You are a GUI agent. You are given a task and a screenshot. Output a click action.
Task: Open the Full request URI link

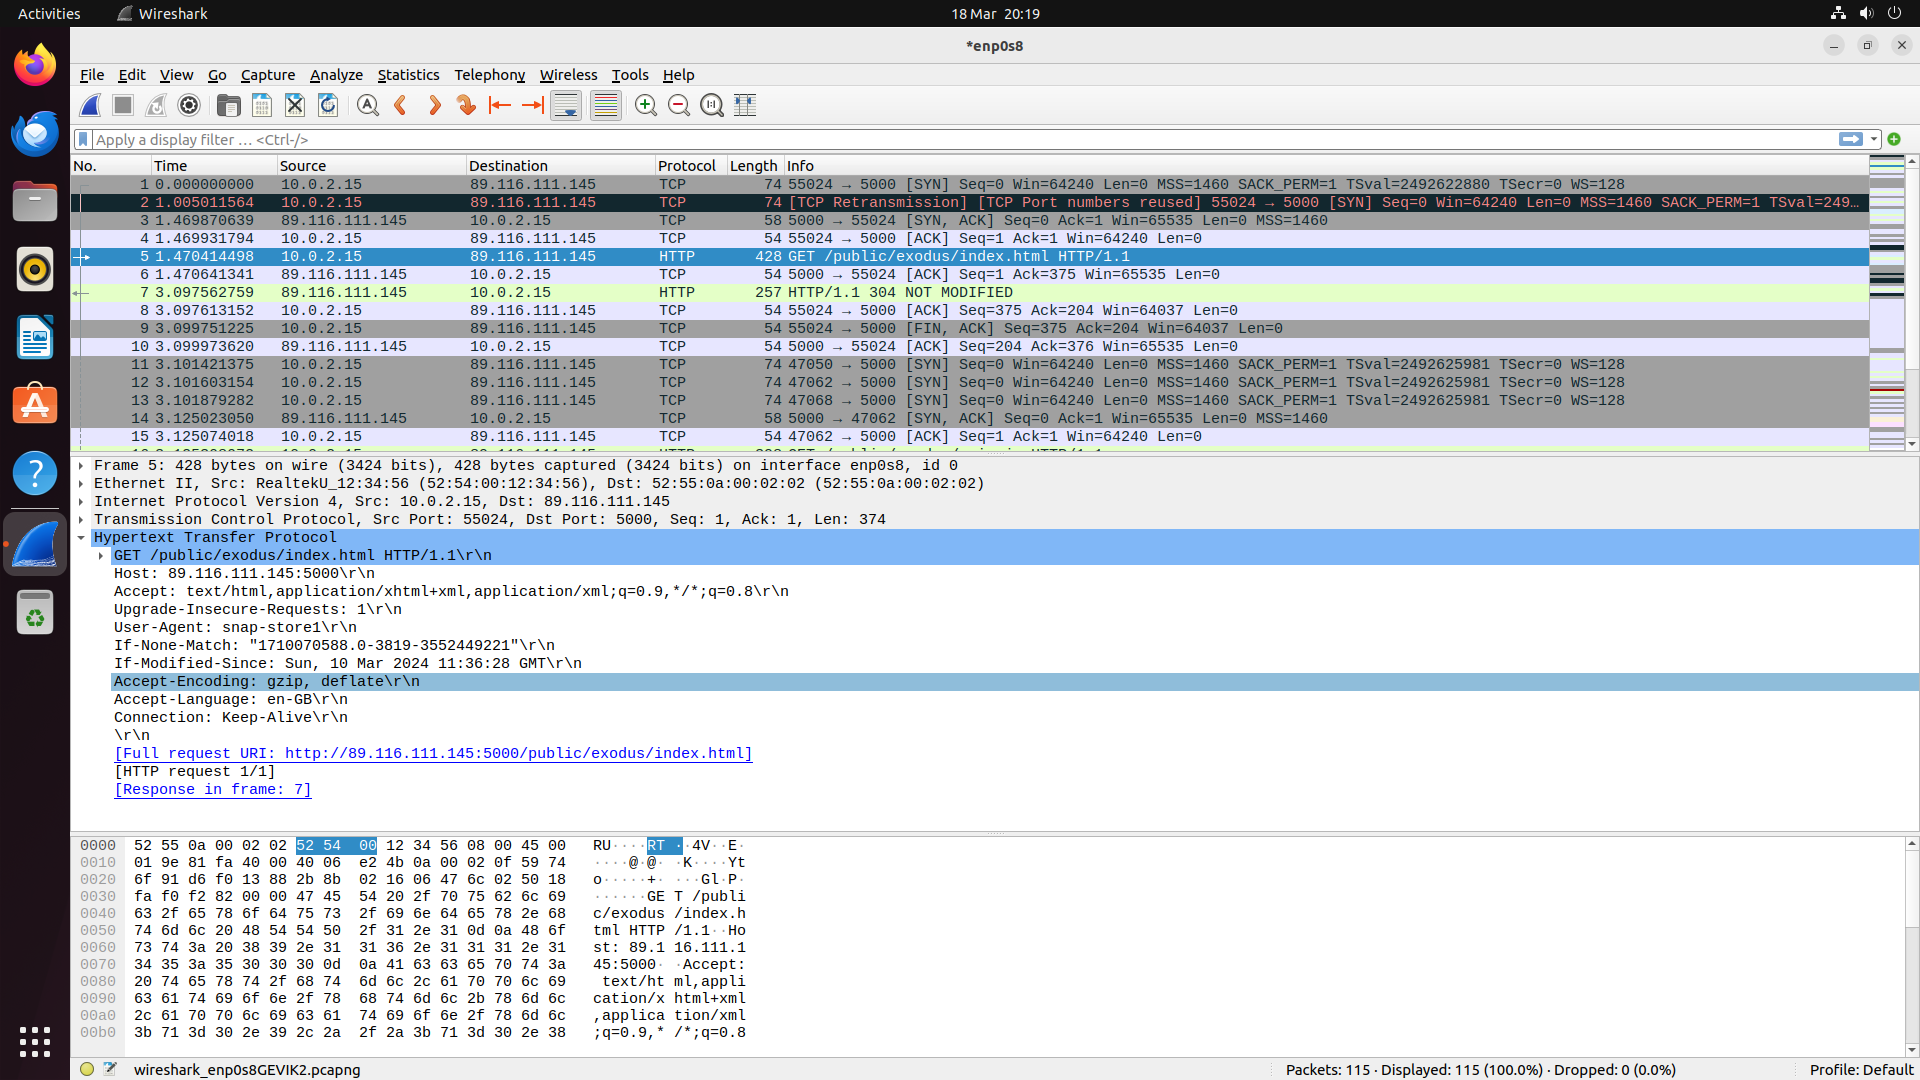click(x=433, y=754)
